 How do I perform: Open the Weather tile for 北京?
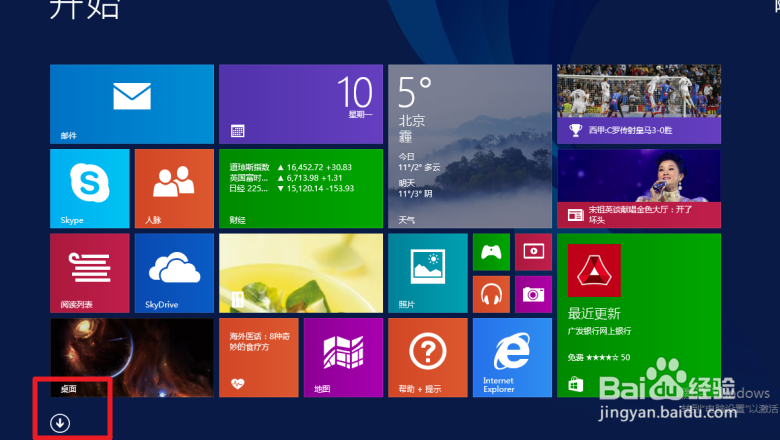[x=470, y=146]
